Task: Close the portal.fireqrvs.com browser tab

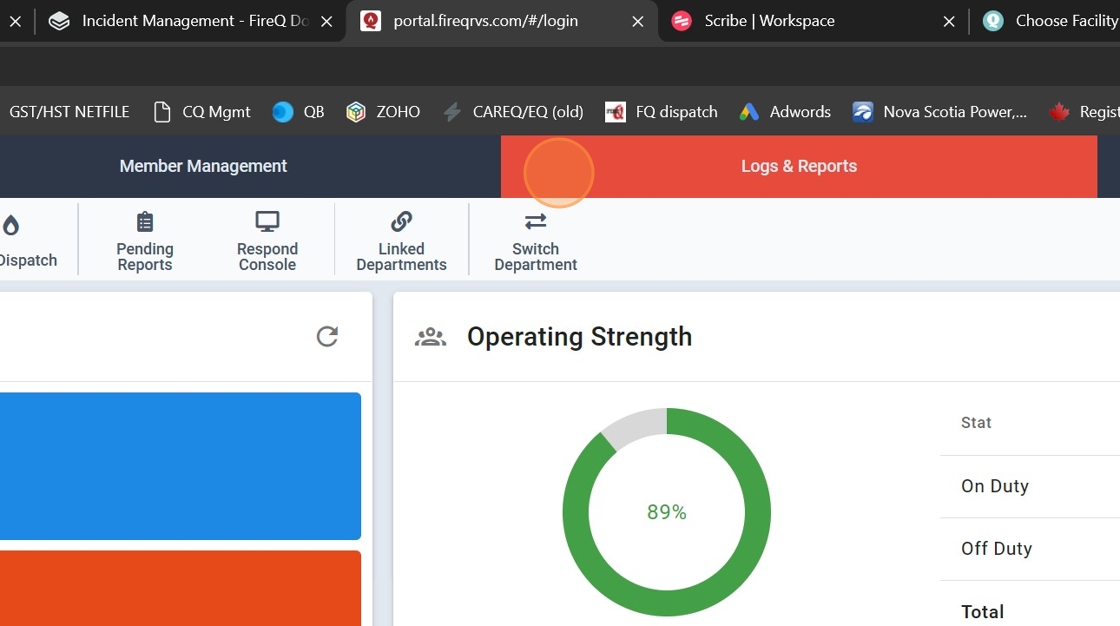Action: (x=638, y=21)
